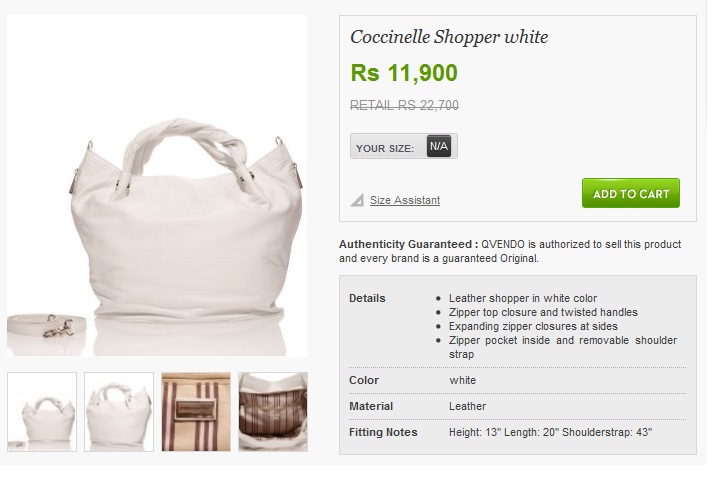Click the YOUR SIZE label

pyautogui.click(x=385, y=148)
